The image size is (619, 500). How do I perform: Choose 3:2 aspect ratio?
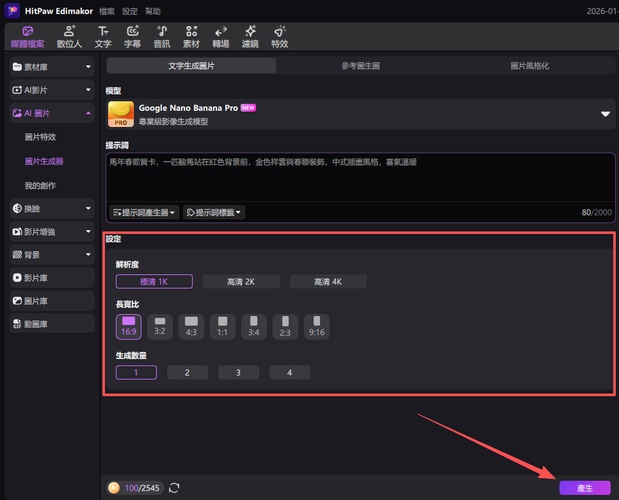[x=160, y=327]
